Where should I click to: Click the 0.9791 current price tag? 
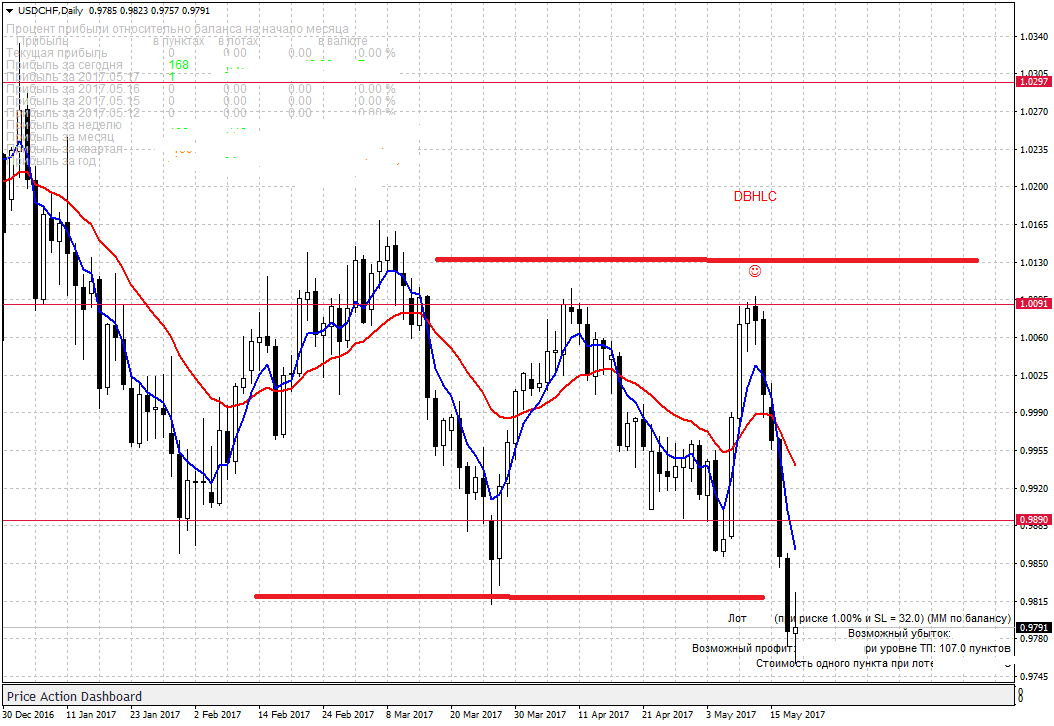(1034, 628)
